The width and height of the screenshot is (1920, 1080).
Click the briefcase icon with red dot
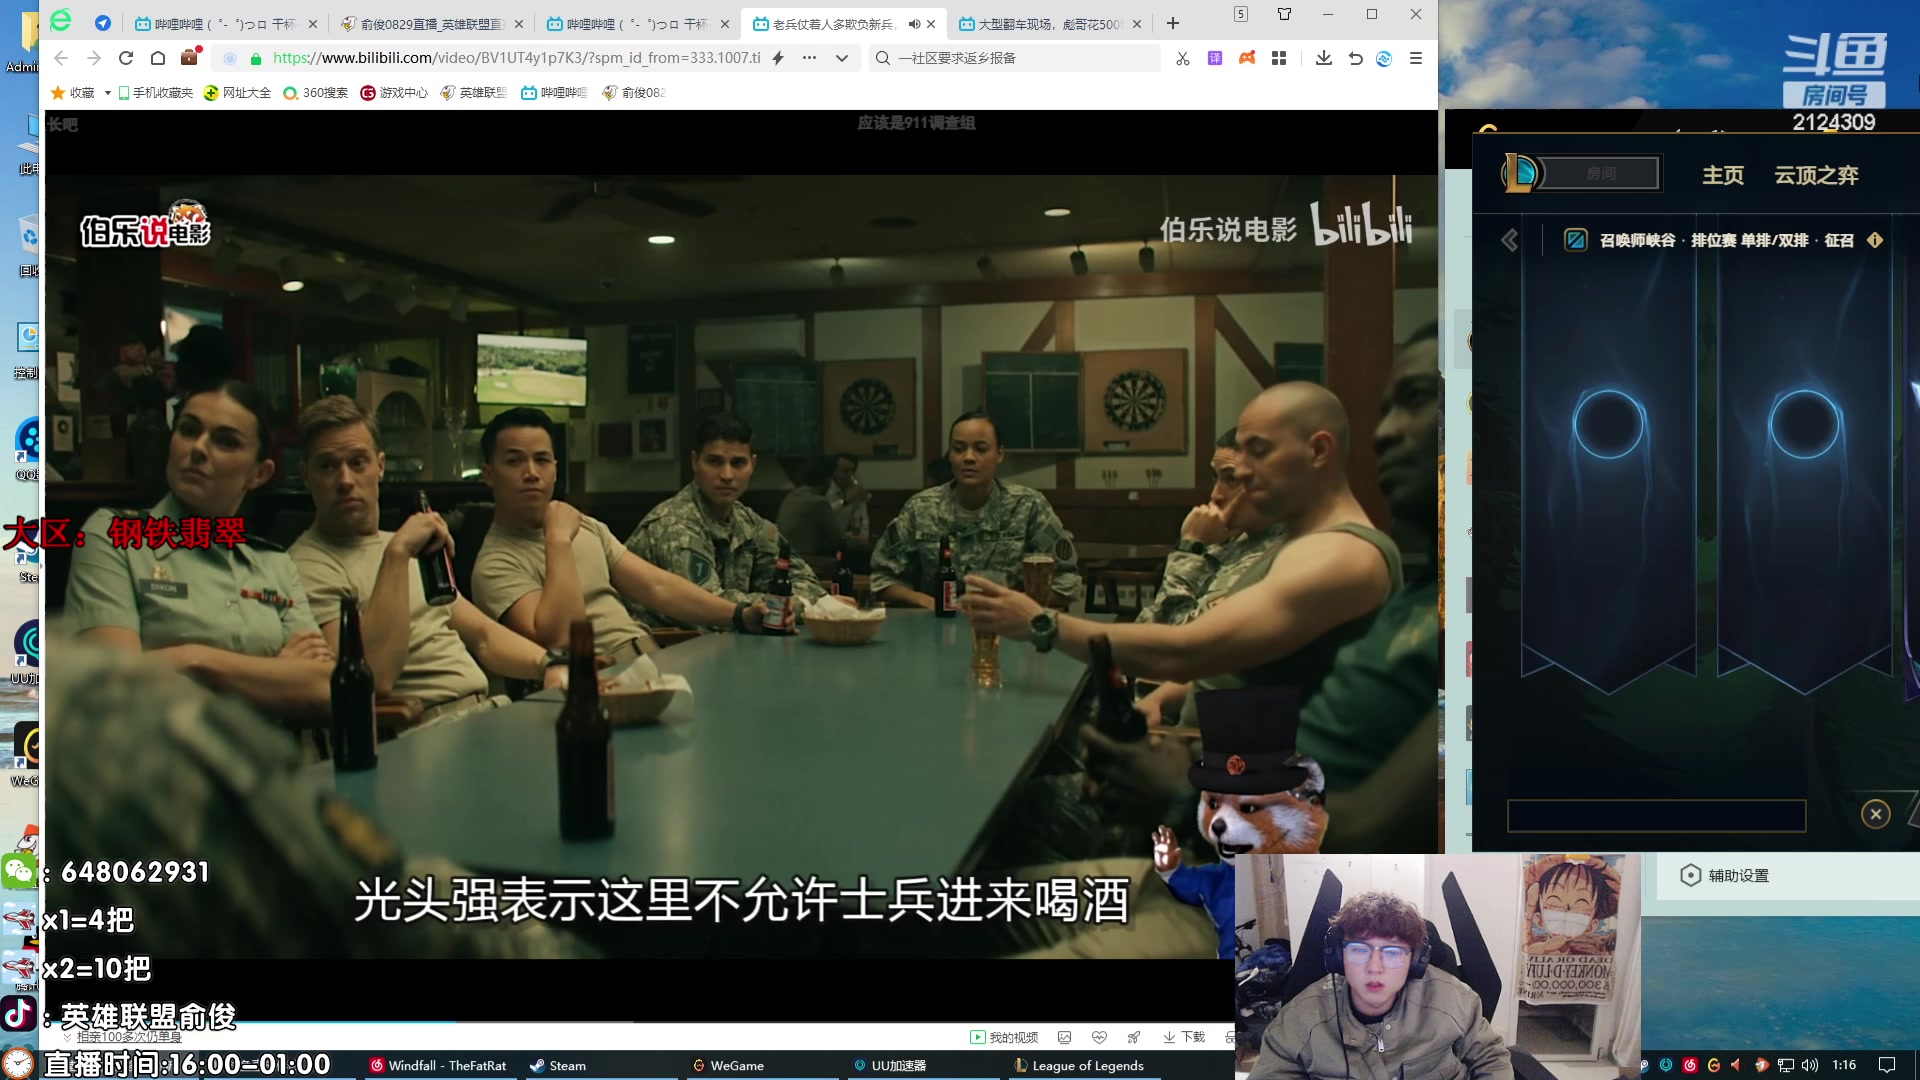click(x=190, y=57)
